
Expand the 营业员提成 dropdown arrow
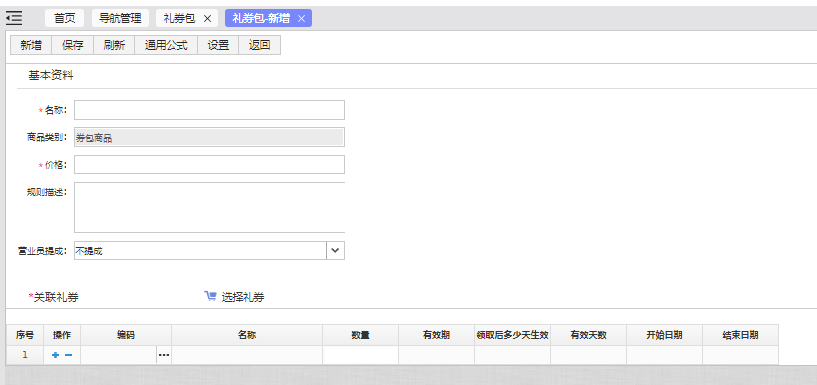coord(336,251)
